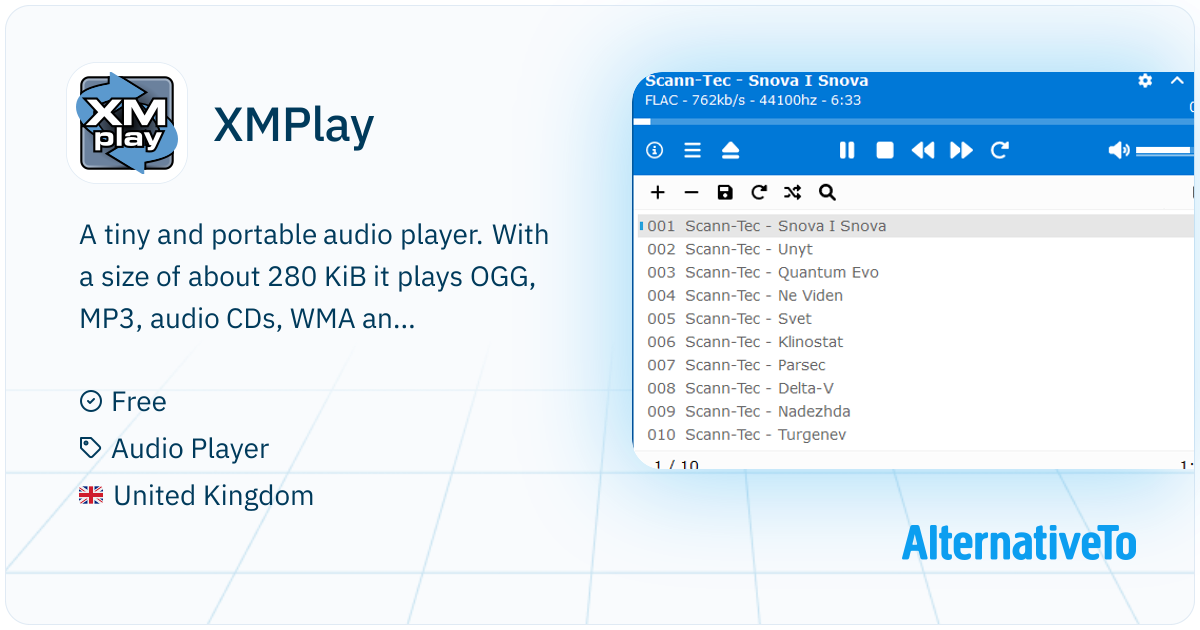Click the tiny and portable description text

click(314, 278)
